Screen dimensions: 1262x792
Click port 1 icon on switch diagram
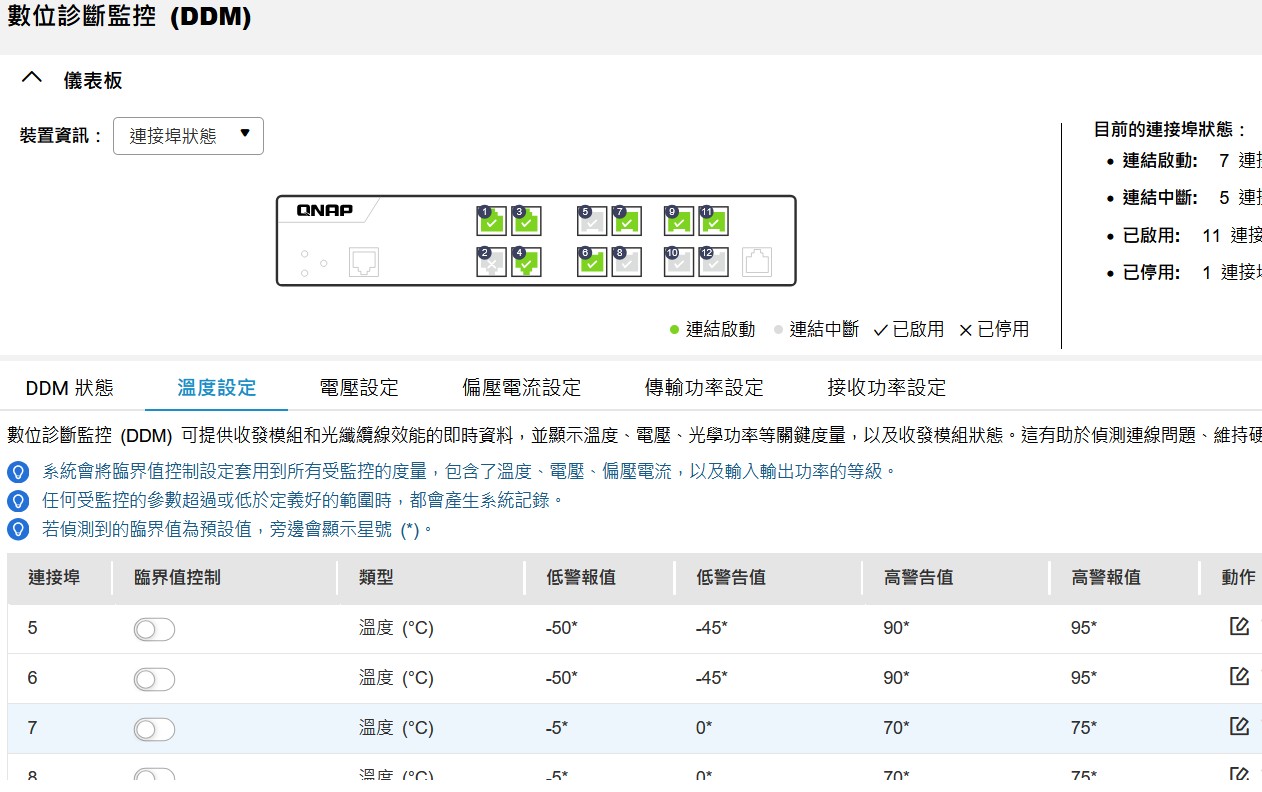[491, 221]
